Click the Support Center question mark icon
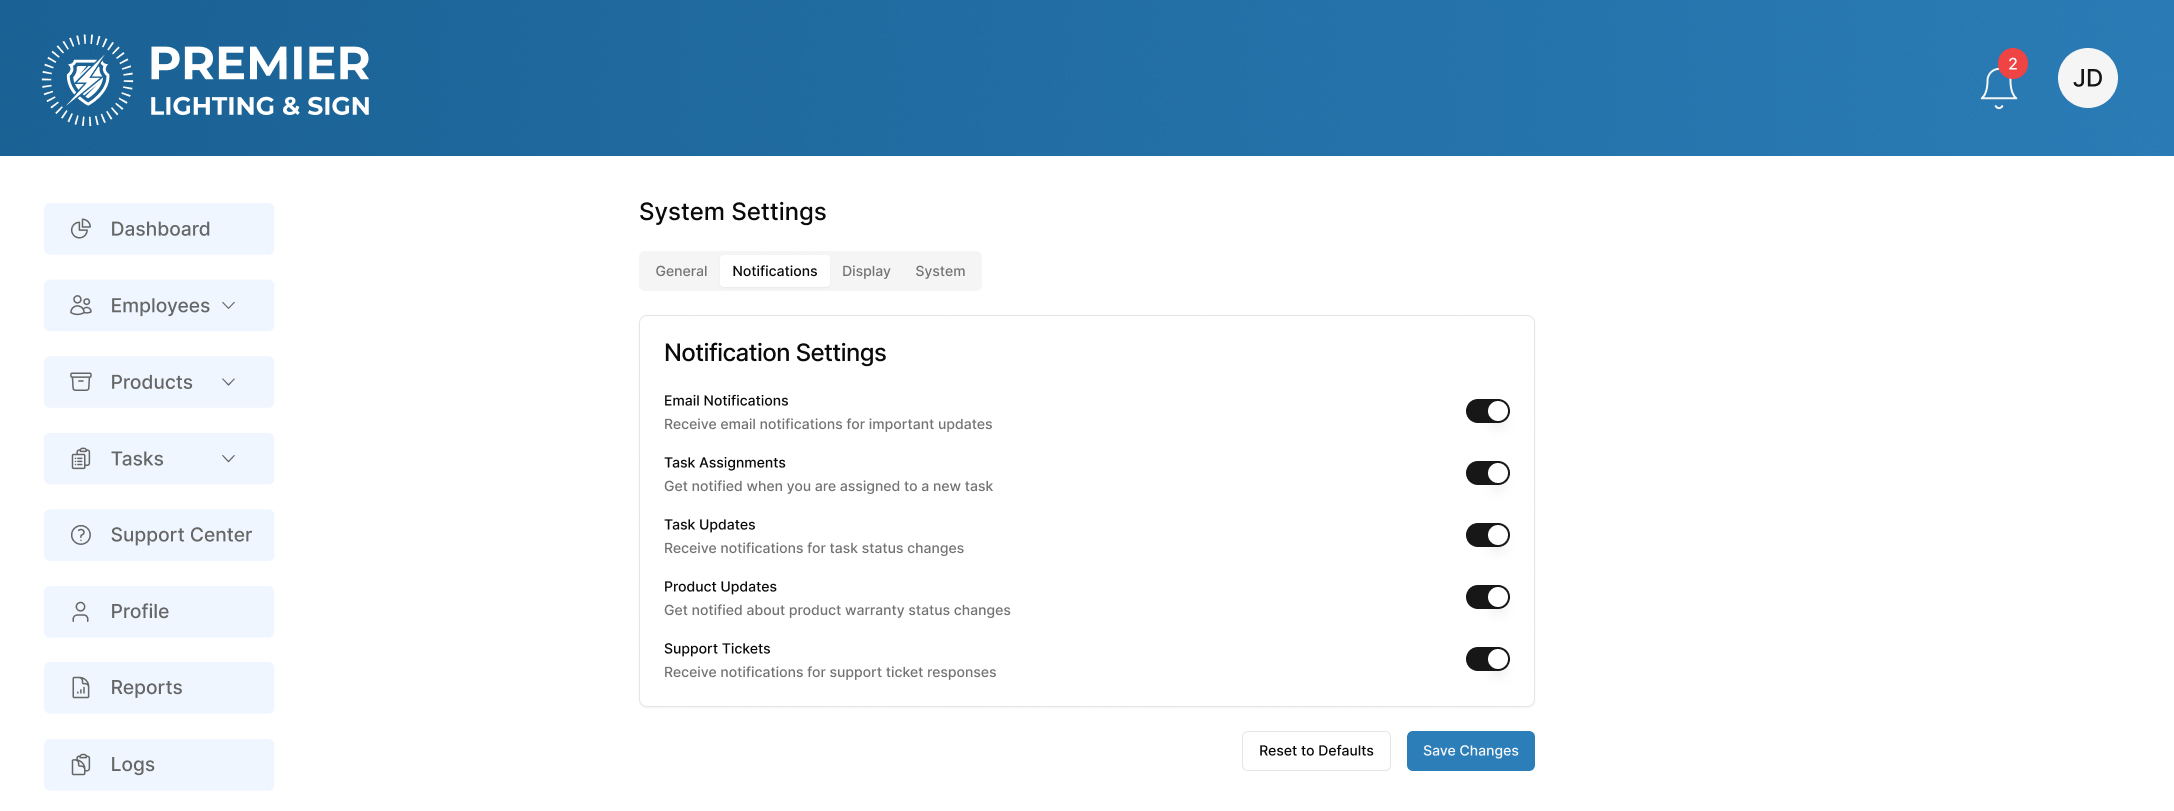 [x=81, y=535]
